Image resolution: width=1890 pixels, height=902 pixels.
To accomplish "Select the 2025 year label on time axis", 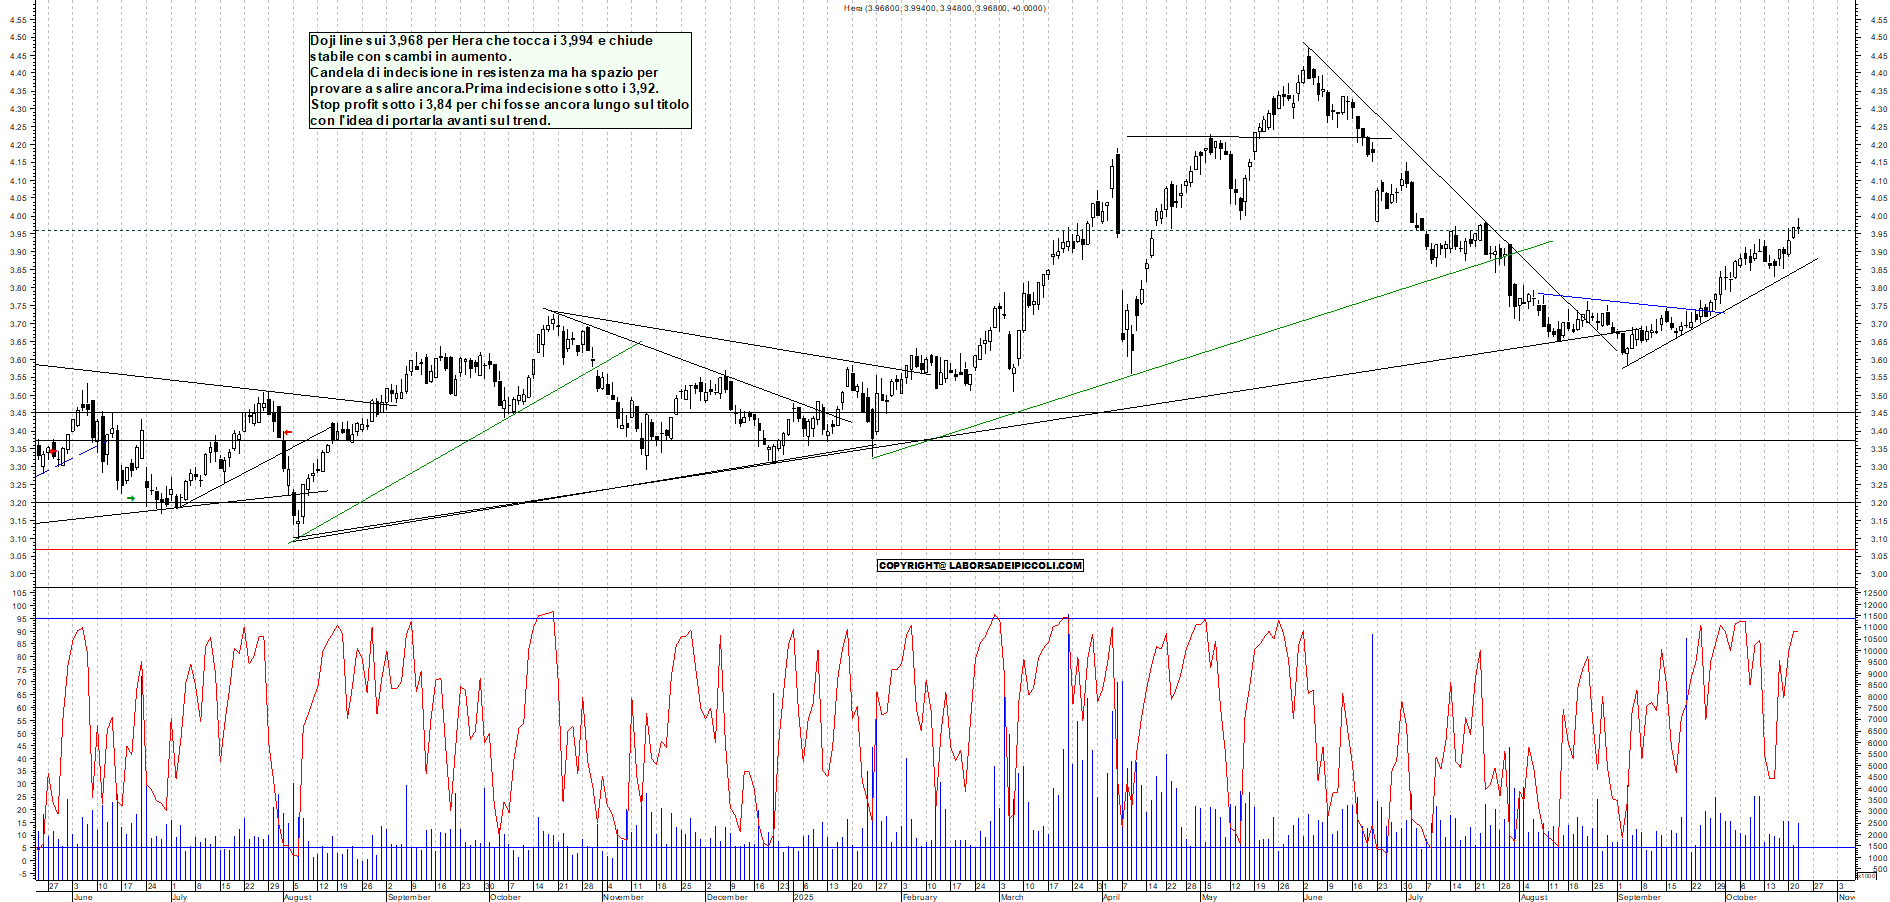I will pos(803,897).
